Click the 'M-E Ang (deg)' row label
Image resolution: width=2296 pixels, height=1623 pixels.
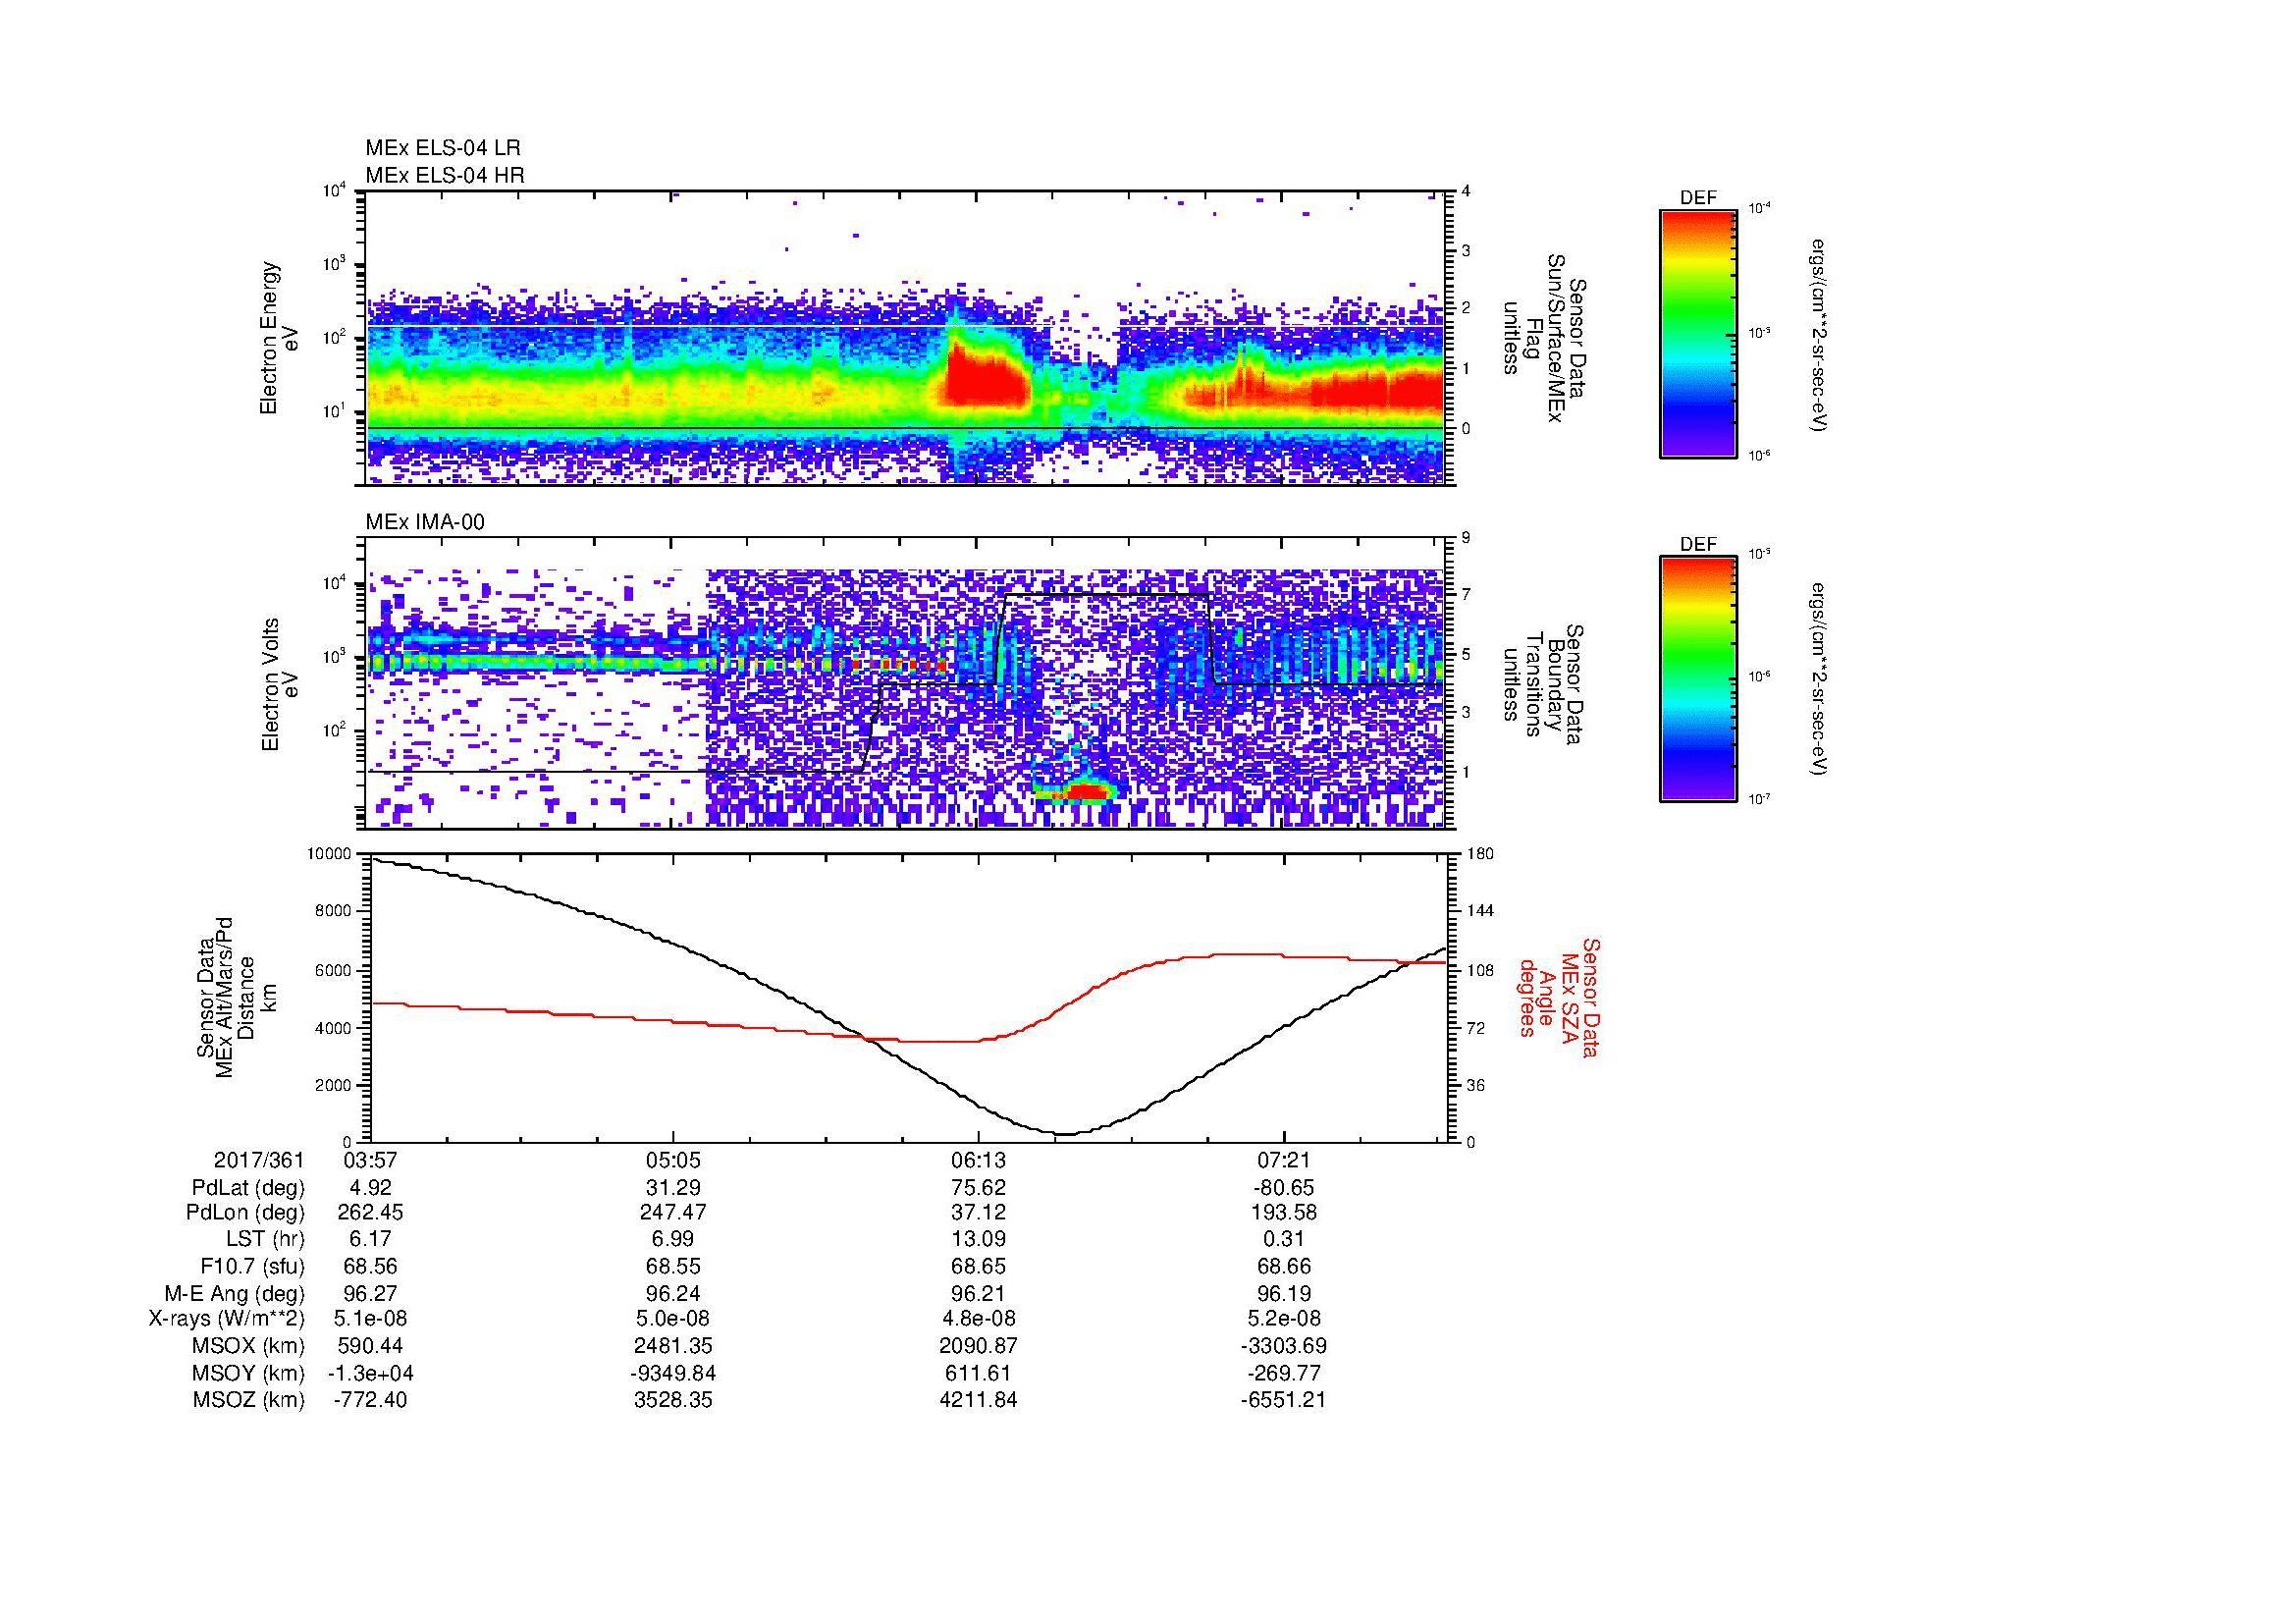point(235,1294)
